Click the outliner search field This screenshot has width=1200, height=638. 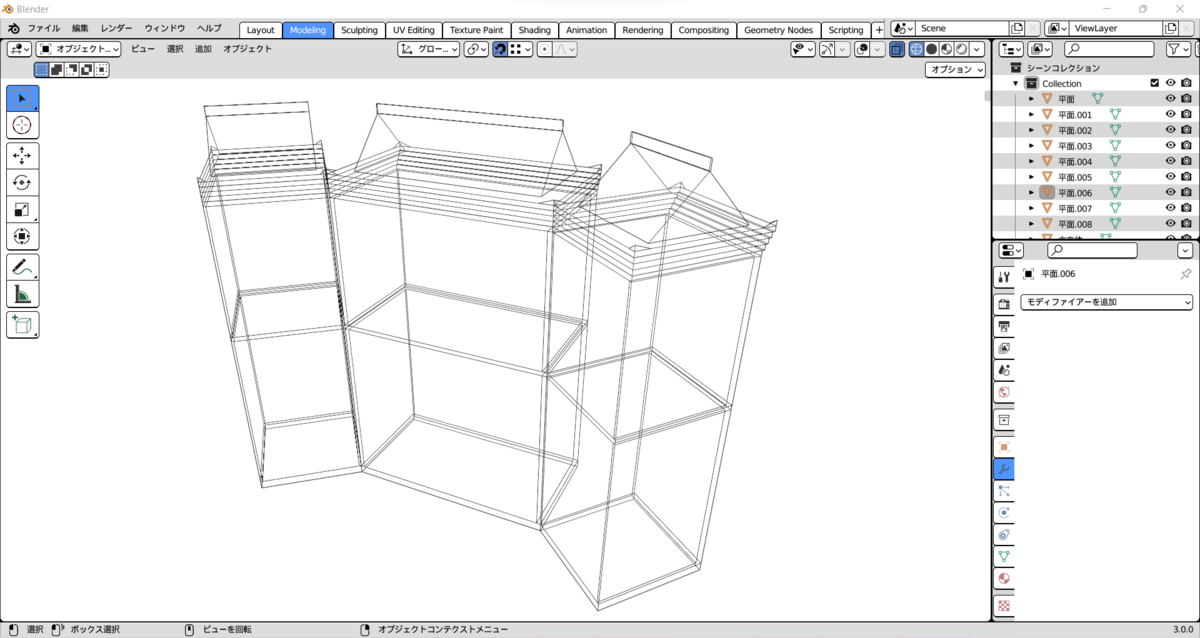coord(1108,49)
